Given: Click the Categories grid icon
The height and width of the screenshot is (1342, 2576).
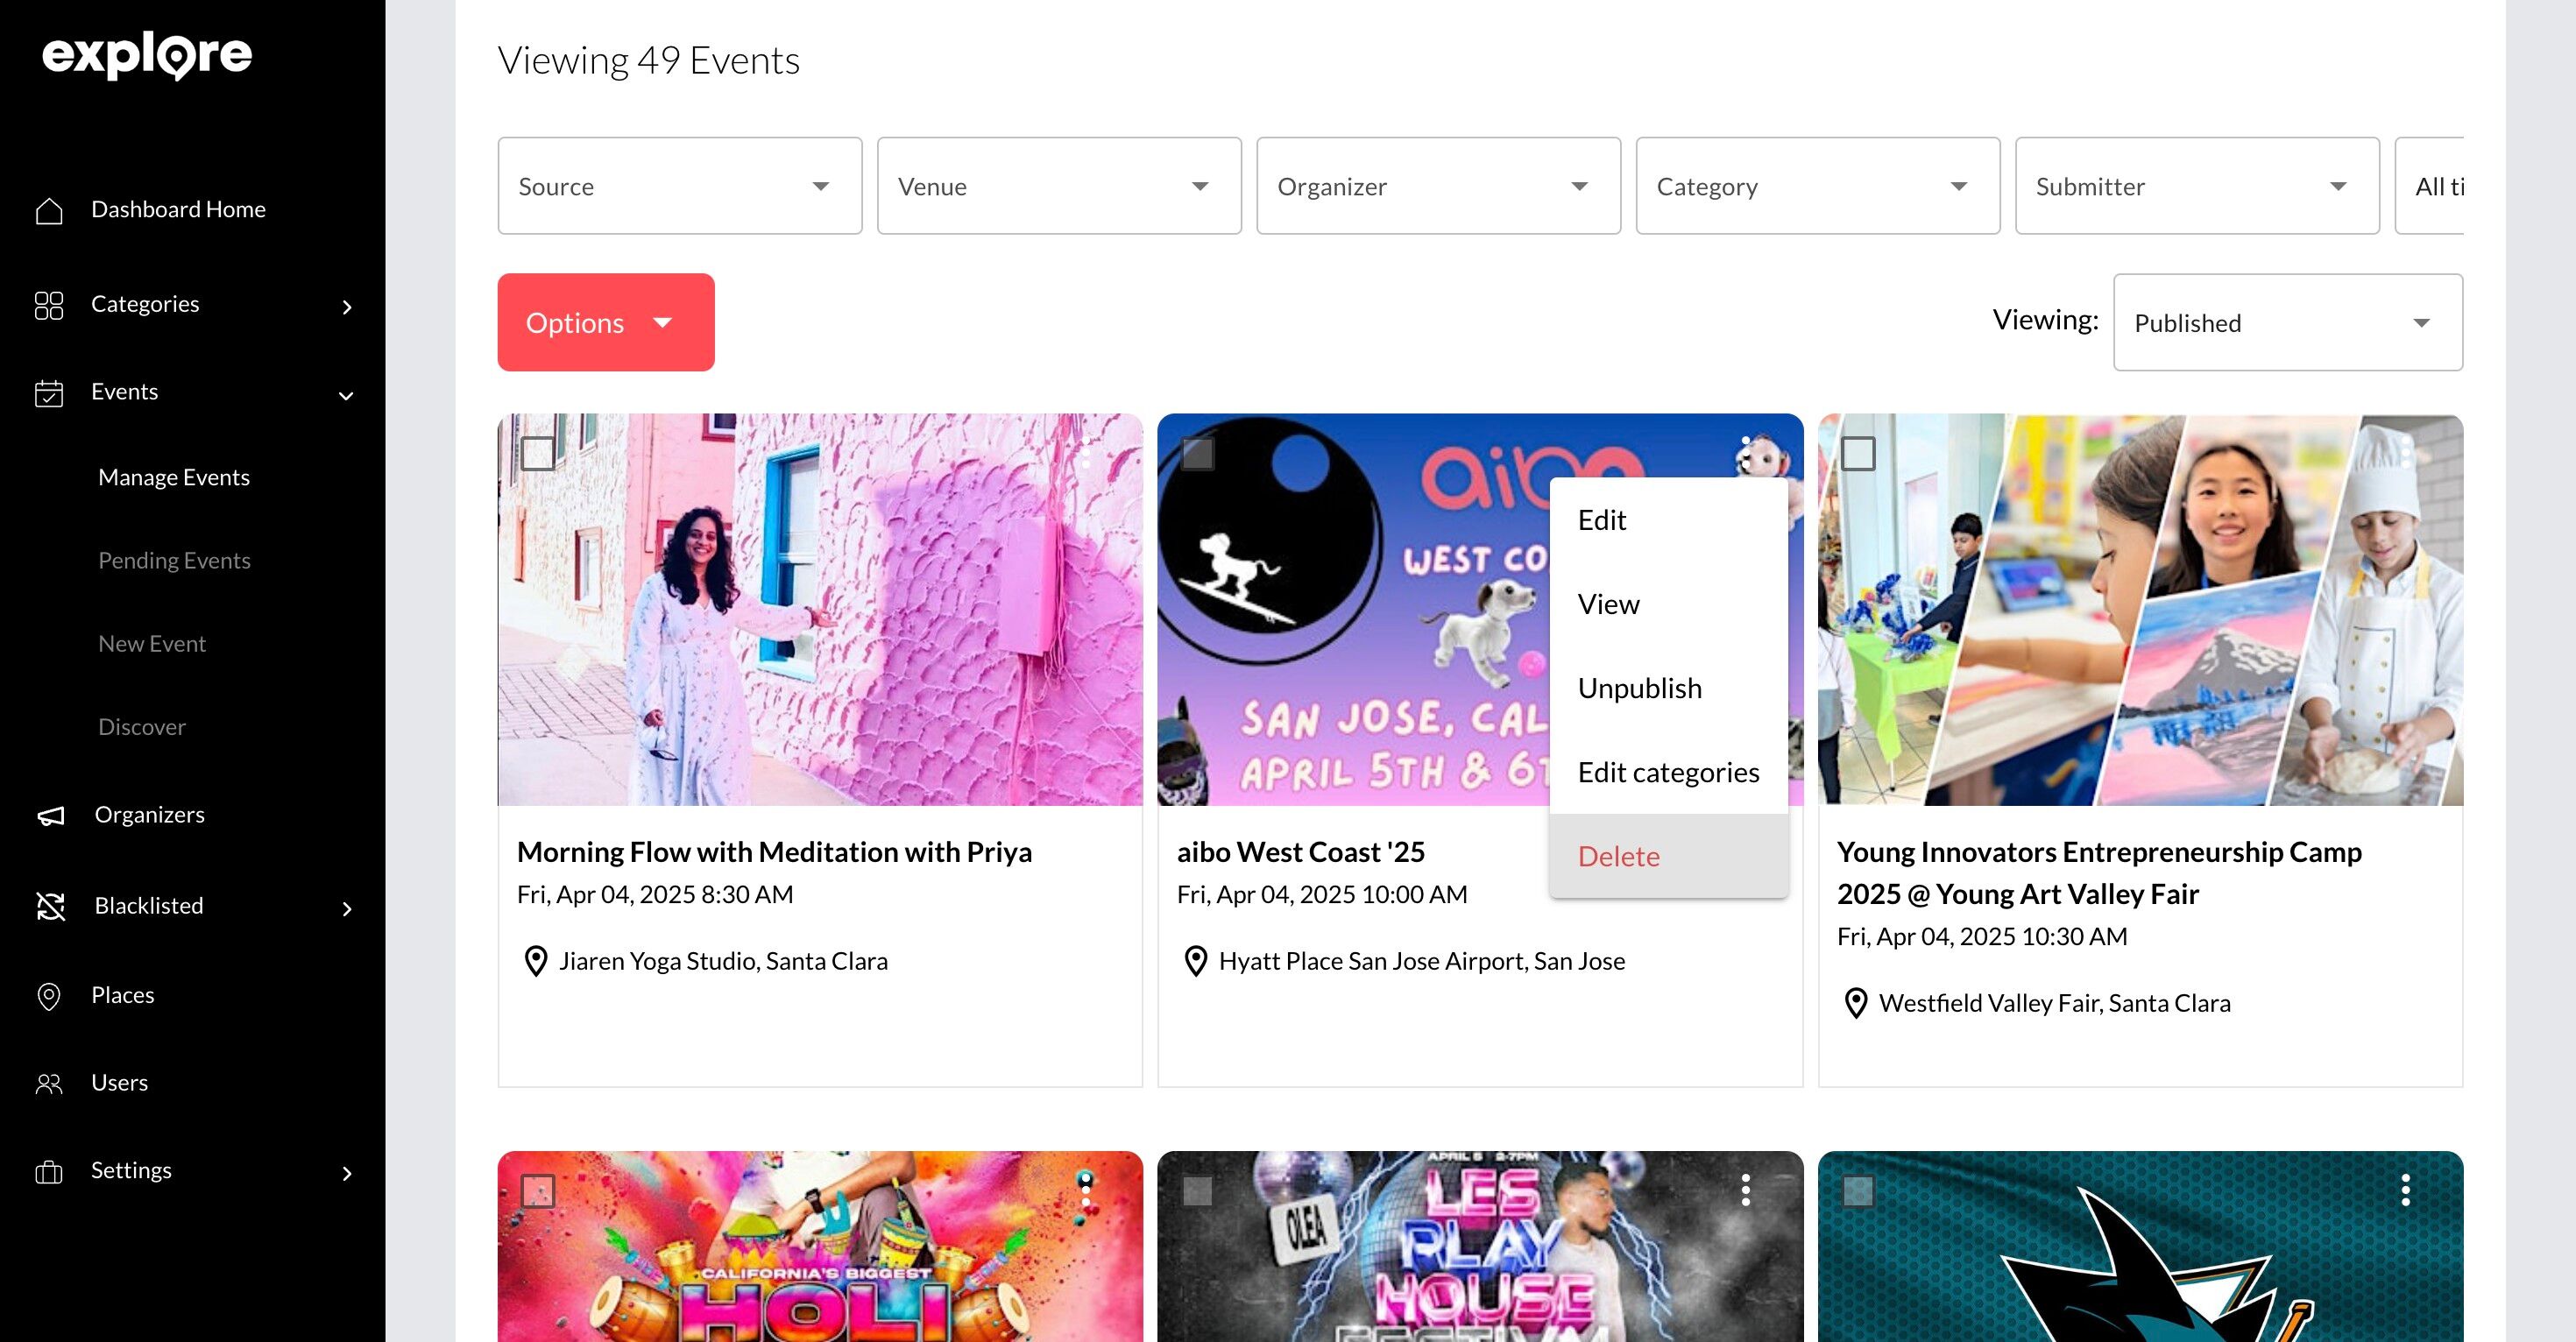Looking at the screenshot, I should click(49, 305).
